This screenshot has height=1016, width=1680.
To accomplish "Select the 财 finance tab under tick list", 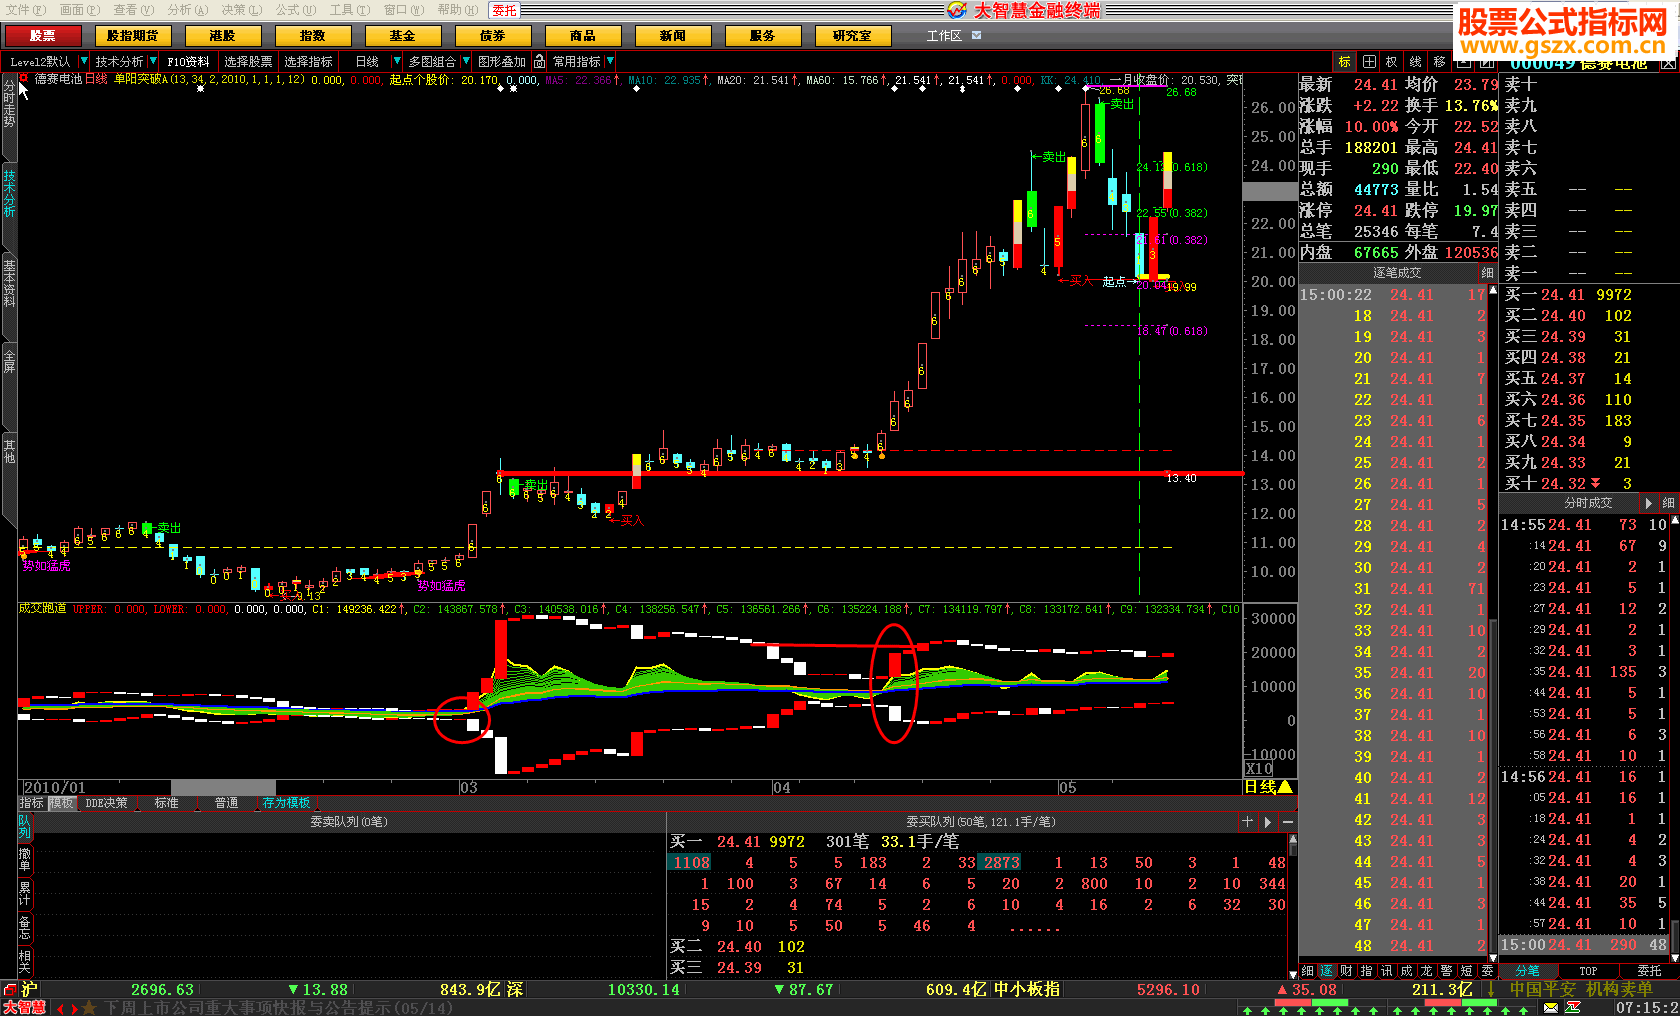I will tap(1346, 971).
